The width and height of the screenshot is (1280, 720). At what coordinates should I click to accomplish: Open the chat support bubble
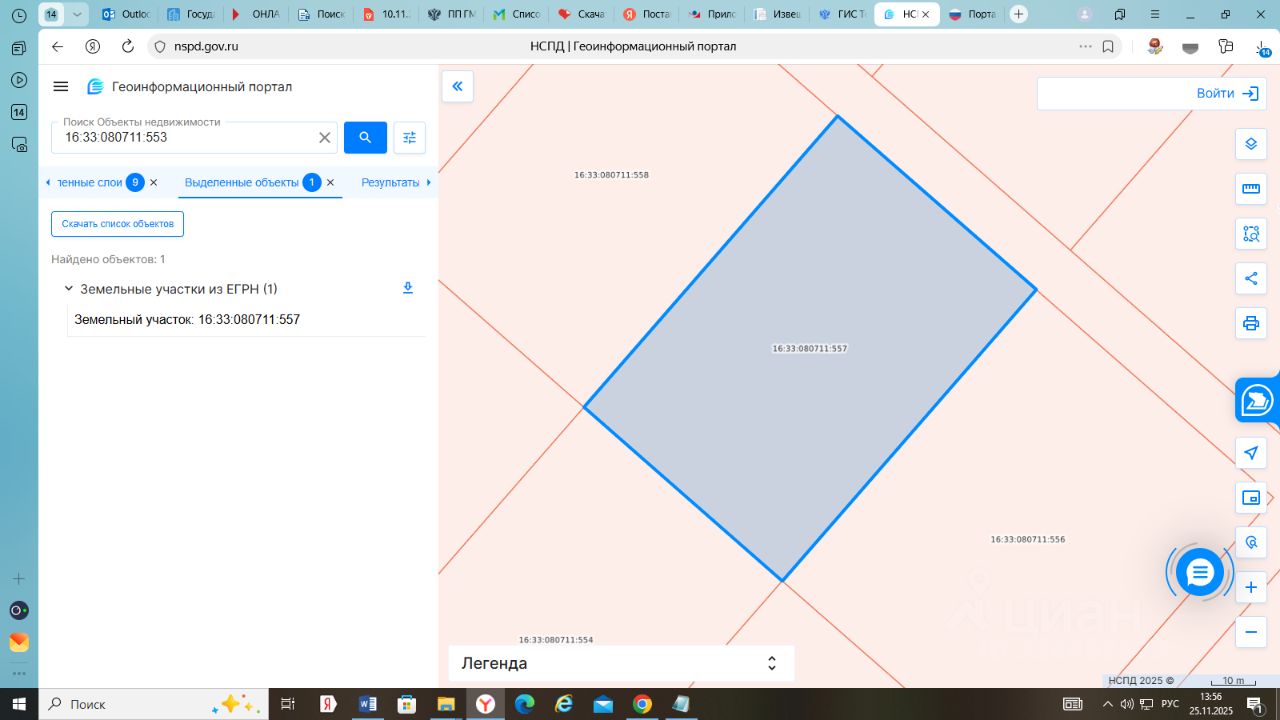click(1200, 573)
